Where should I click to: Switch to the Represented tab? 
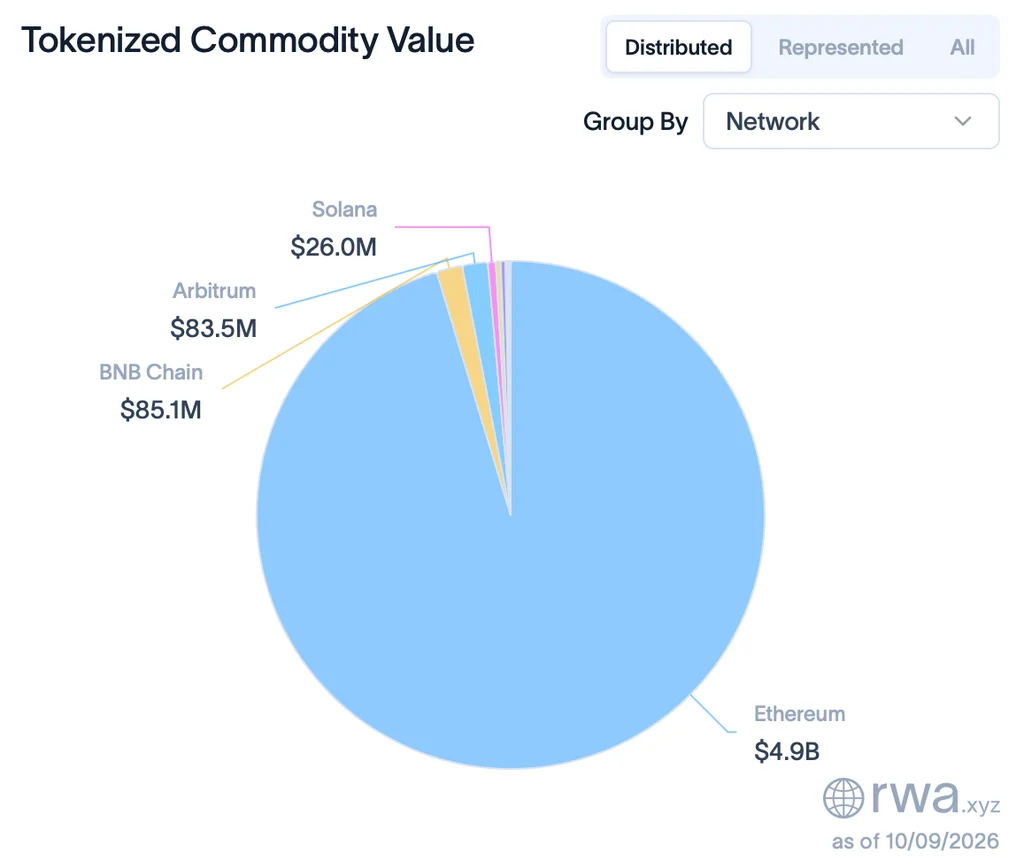coord(840,47)
